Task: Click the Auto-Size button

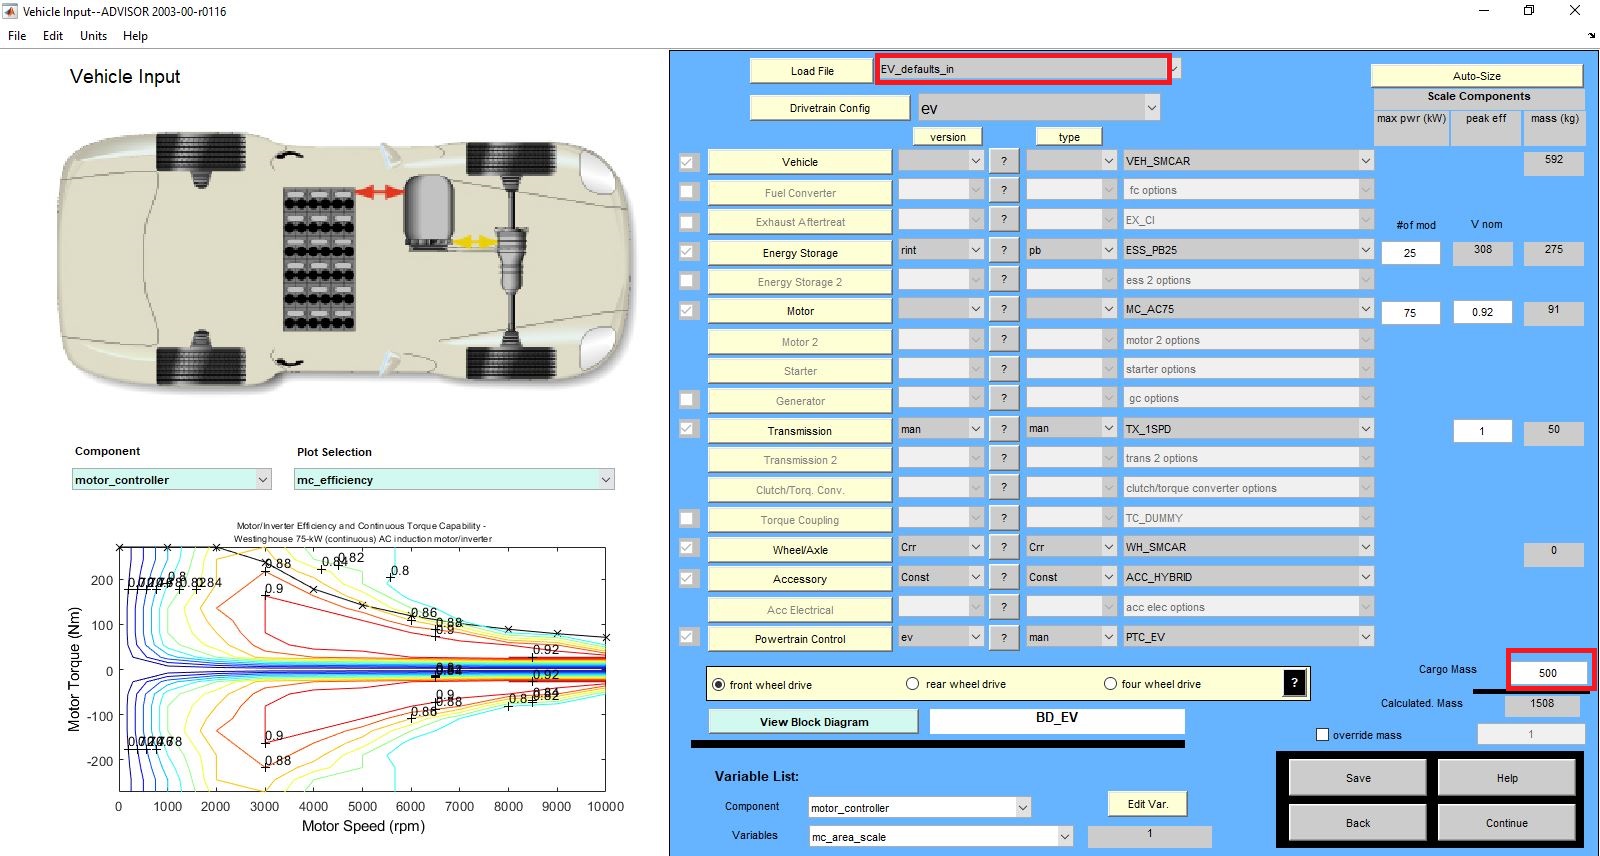Action: 1476,76
